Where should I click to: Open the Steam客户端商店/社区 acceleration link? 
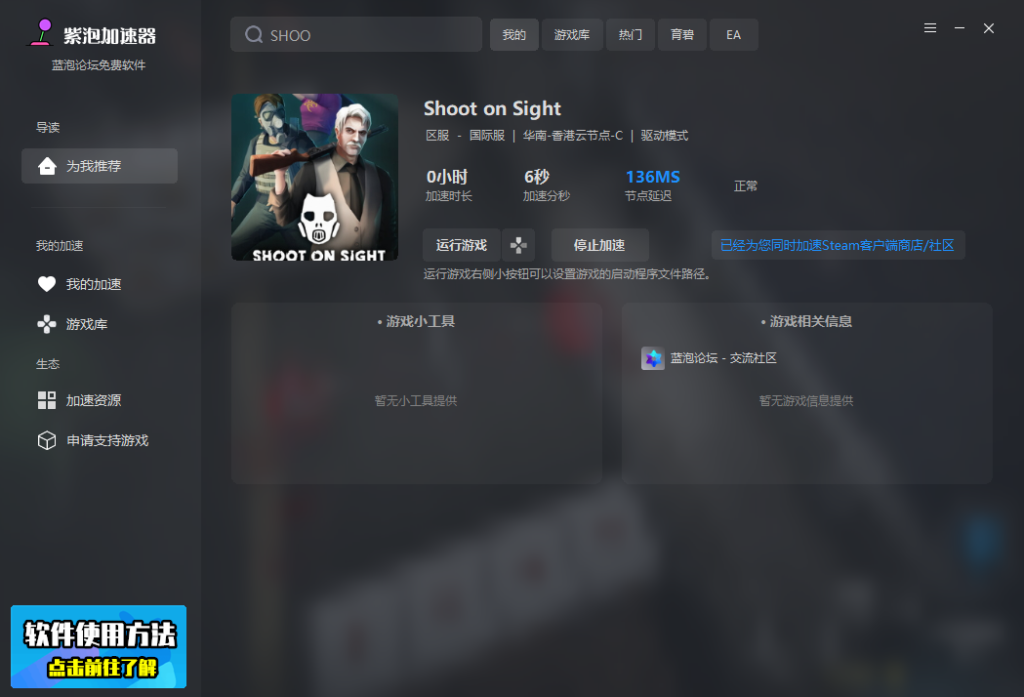pos(837,246)
